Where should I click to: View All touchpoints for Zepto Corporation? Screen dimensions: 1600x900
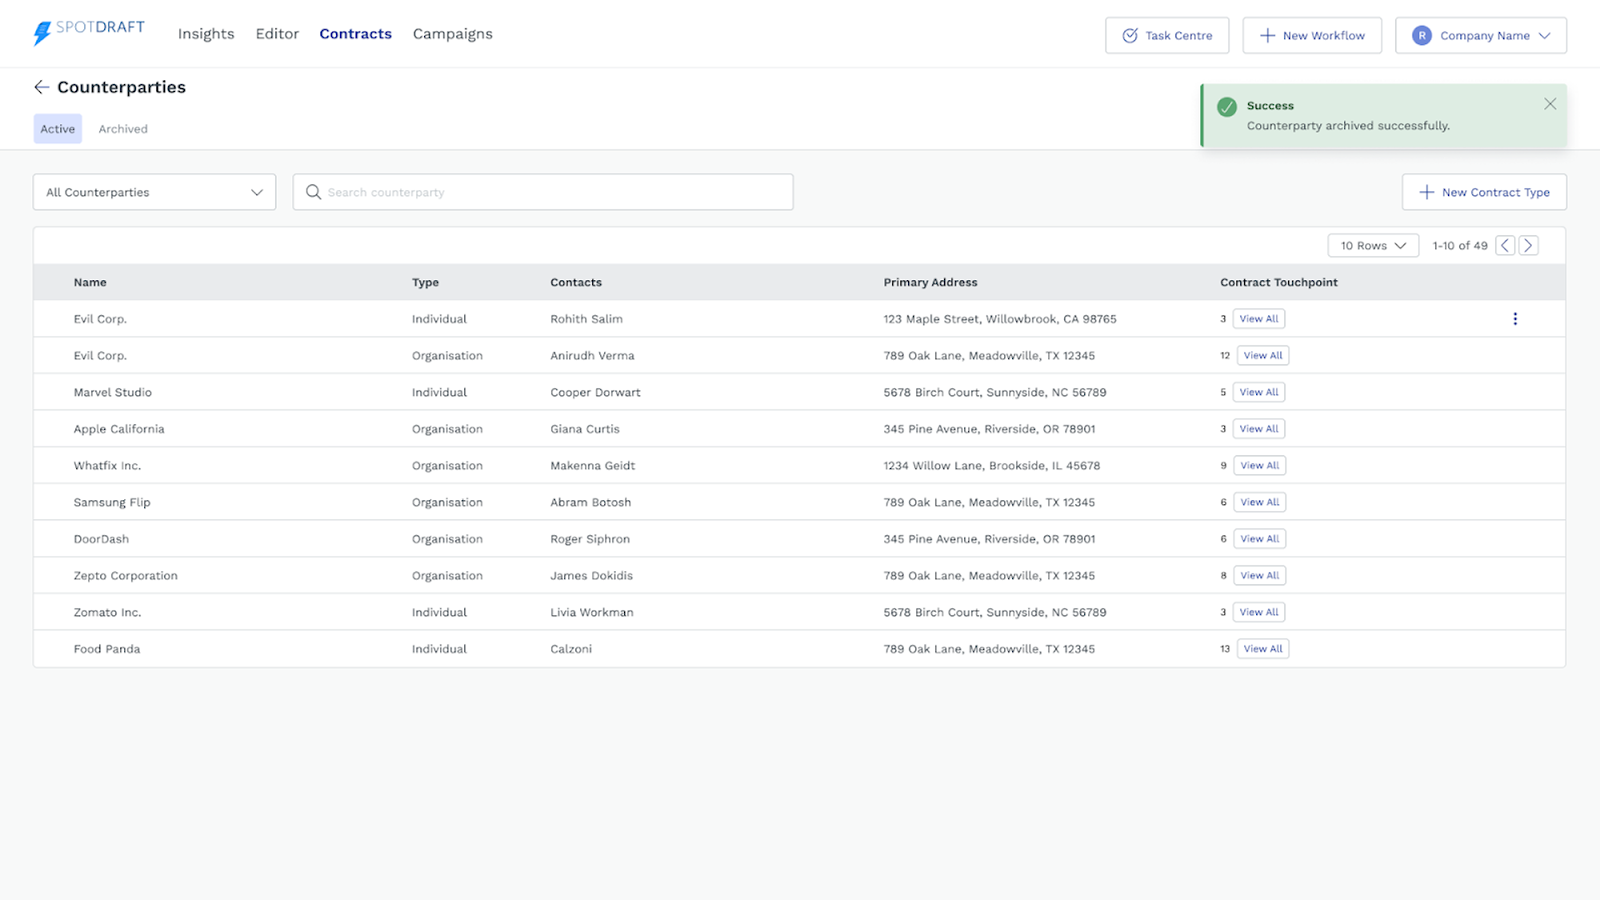[x=1260, y=575]
